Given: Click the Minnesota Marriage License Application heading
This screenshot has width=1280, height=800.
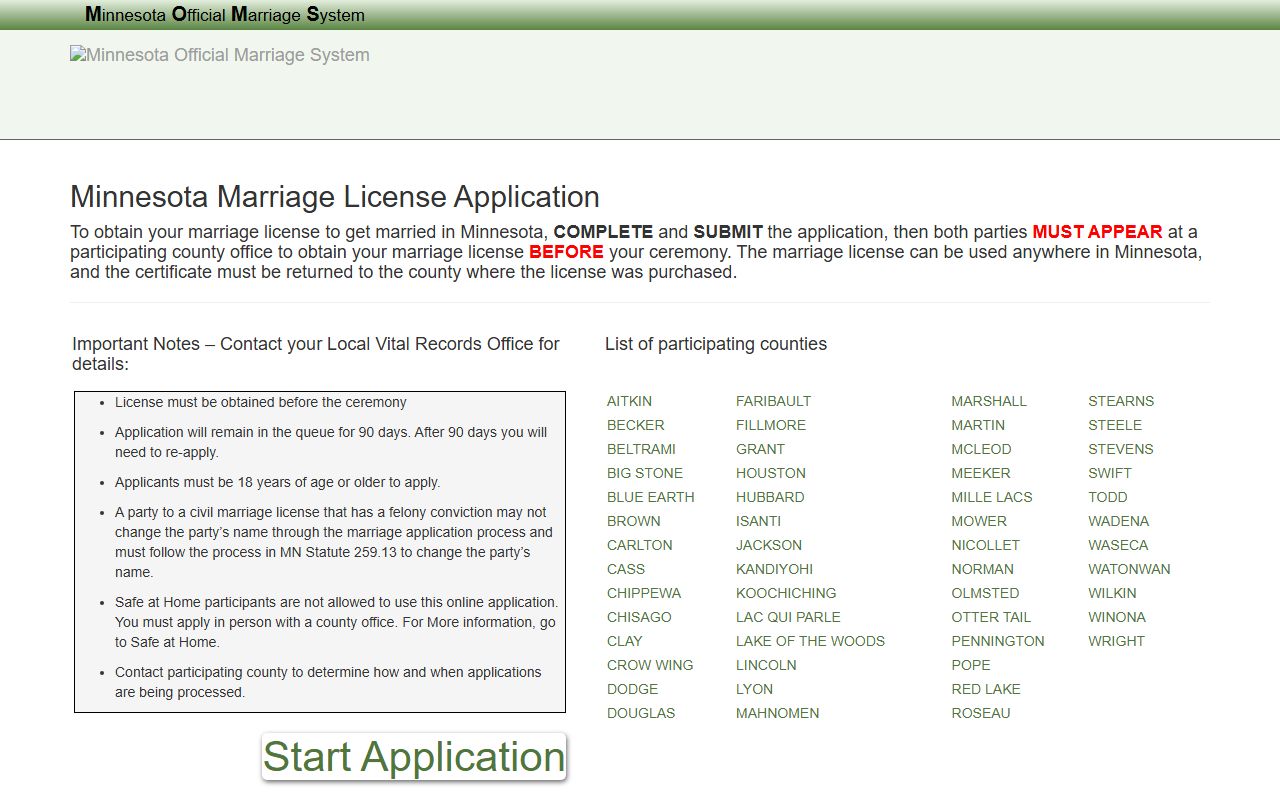Looking at the screenshot, I should click(x=335, y=196).
